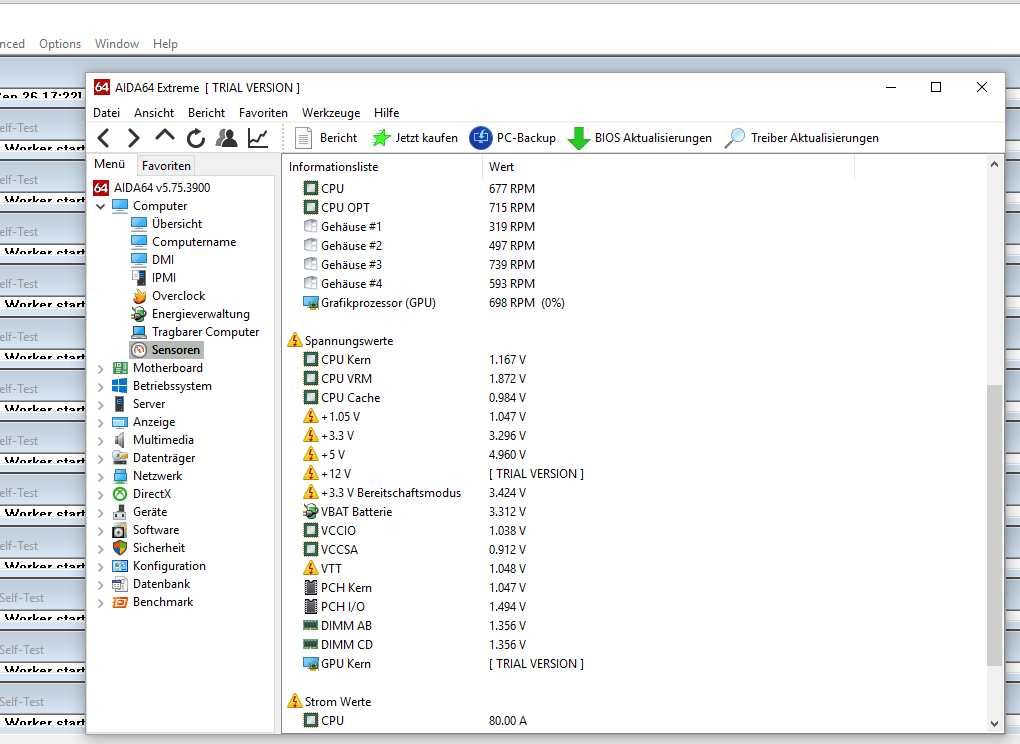Screen dimensions: 1020x744
Task: Open Window menu in the background window
Action: point(117,44)
